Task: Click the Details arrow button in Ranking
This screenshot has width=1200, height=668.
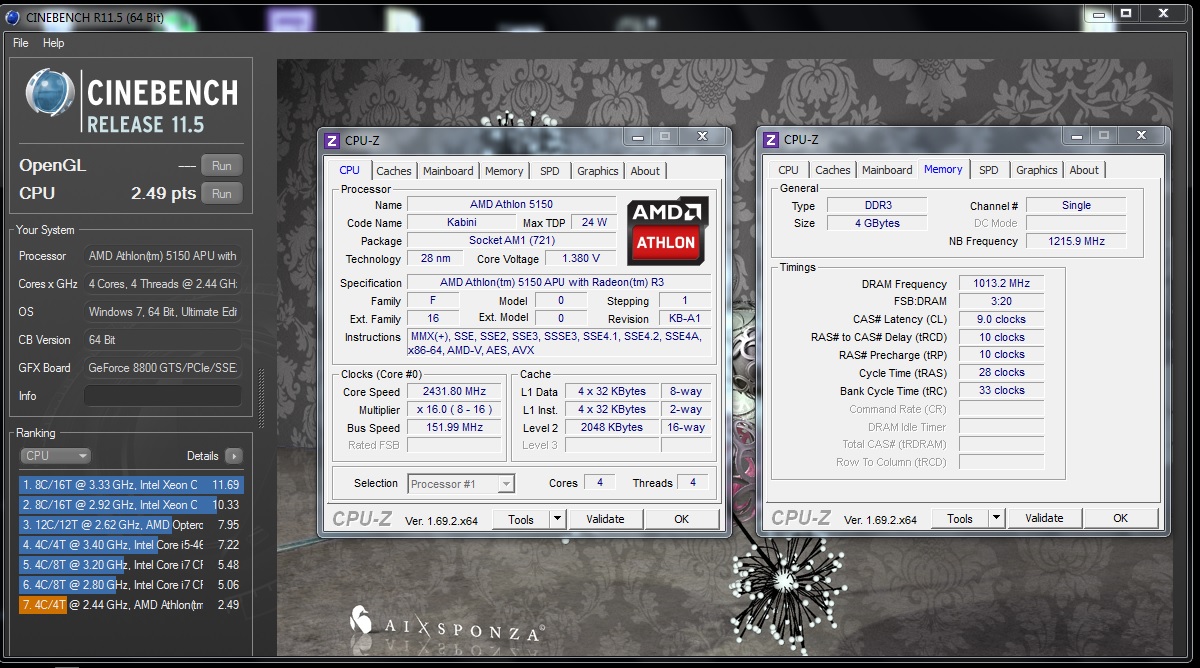Action: [x=233, y=456]
